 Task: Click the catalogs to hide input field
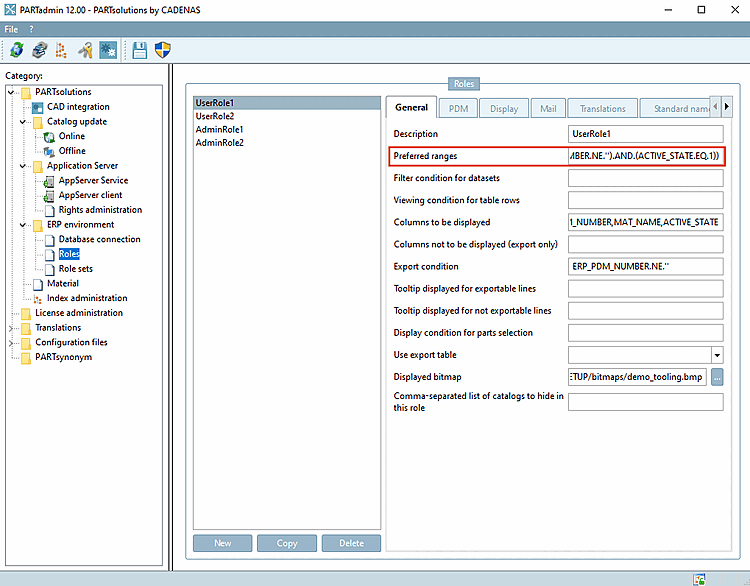tap(645, 402)
